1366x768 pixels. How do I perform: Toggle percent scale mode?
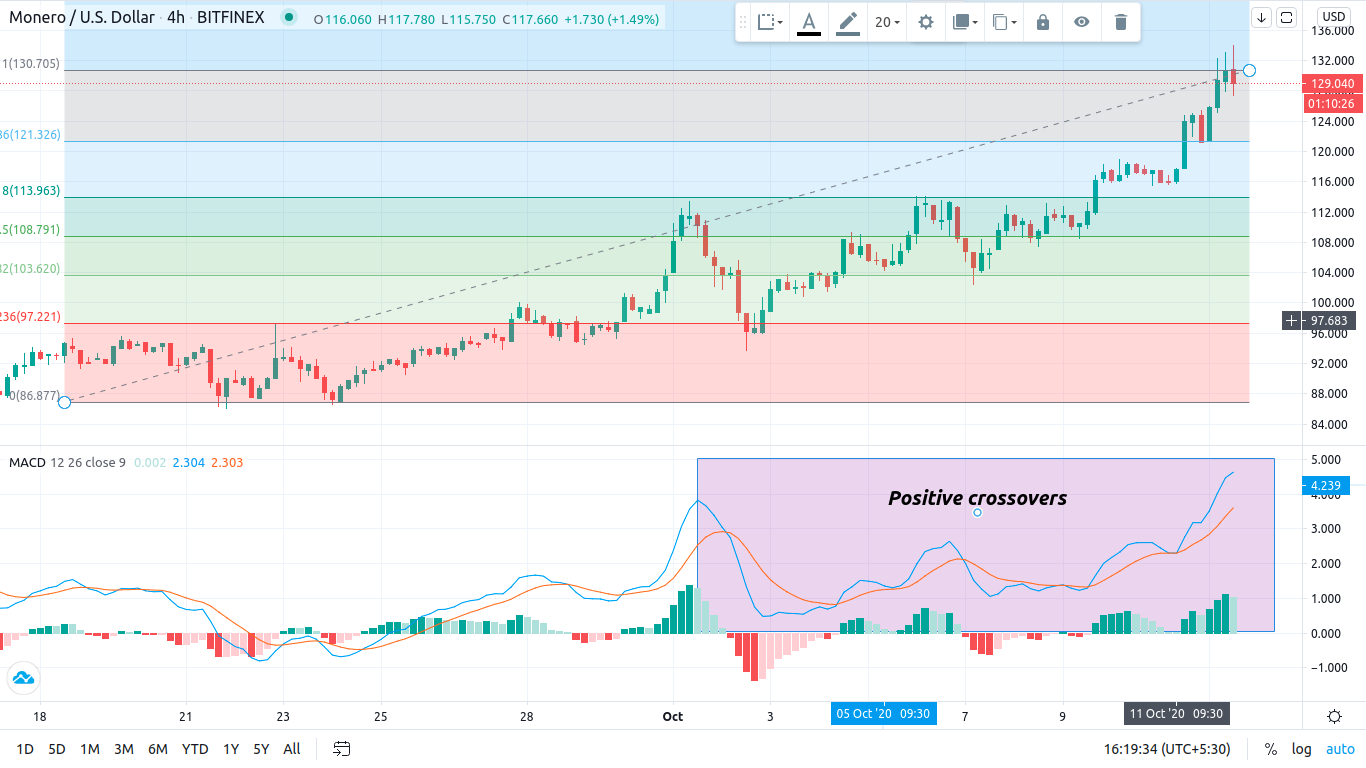(1271, 749)
